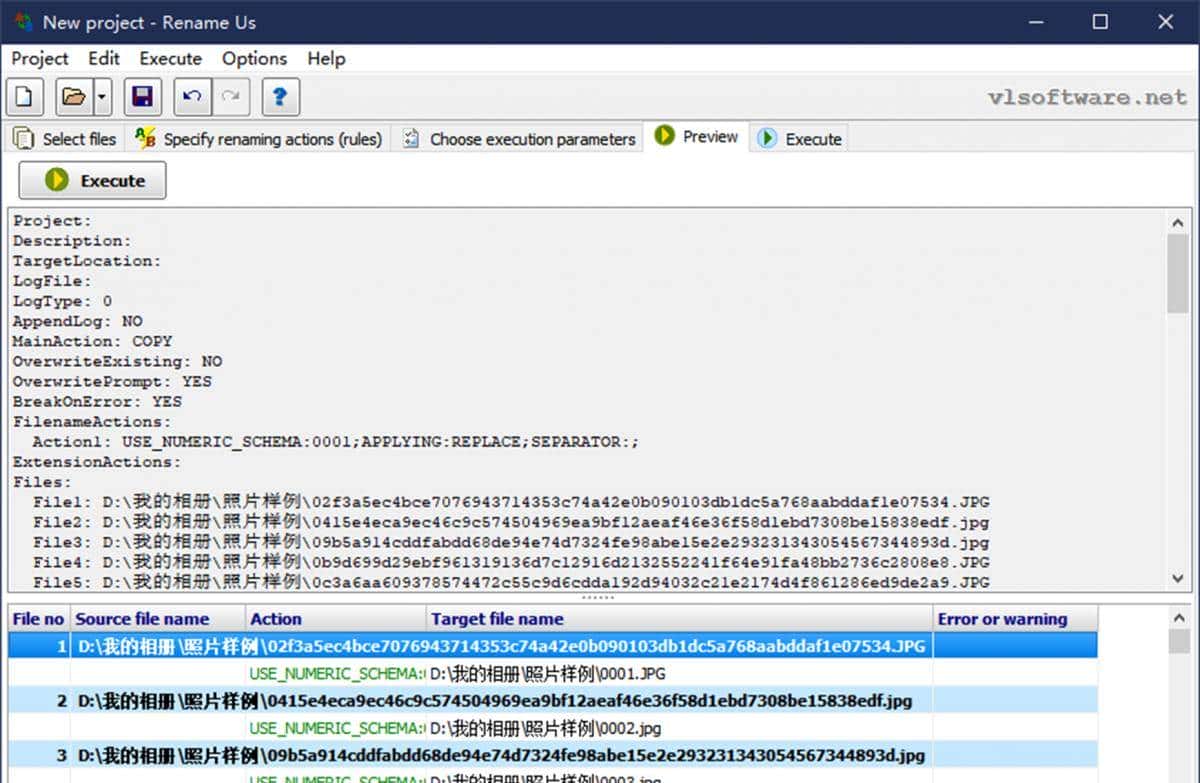Click the Open project folder icon
This screenshot has height=783, width=1200.
pyautogui.click(x=74, y=97)
